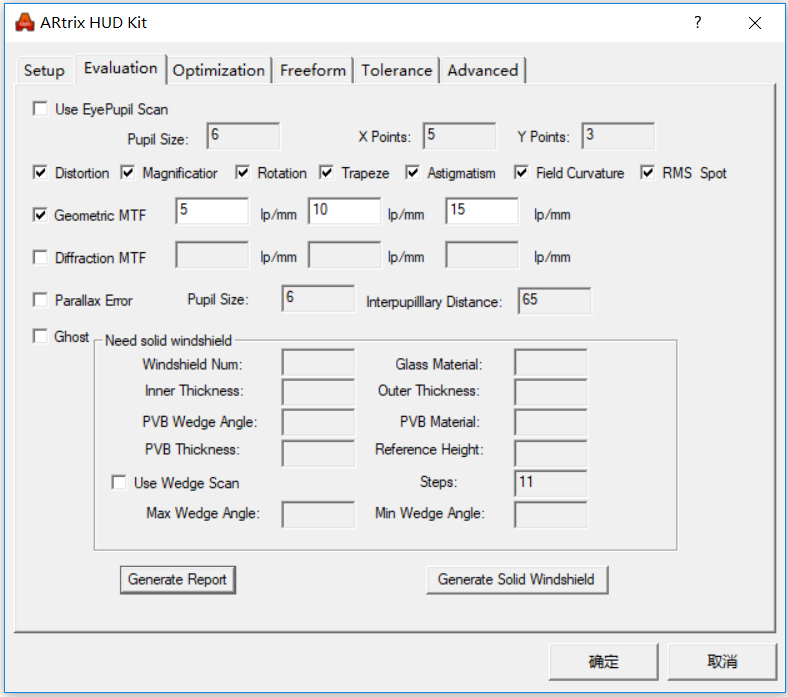Click the X Points input field
The image size is (788, 697).
click(x=459, y=136)
